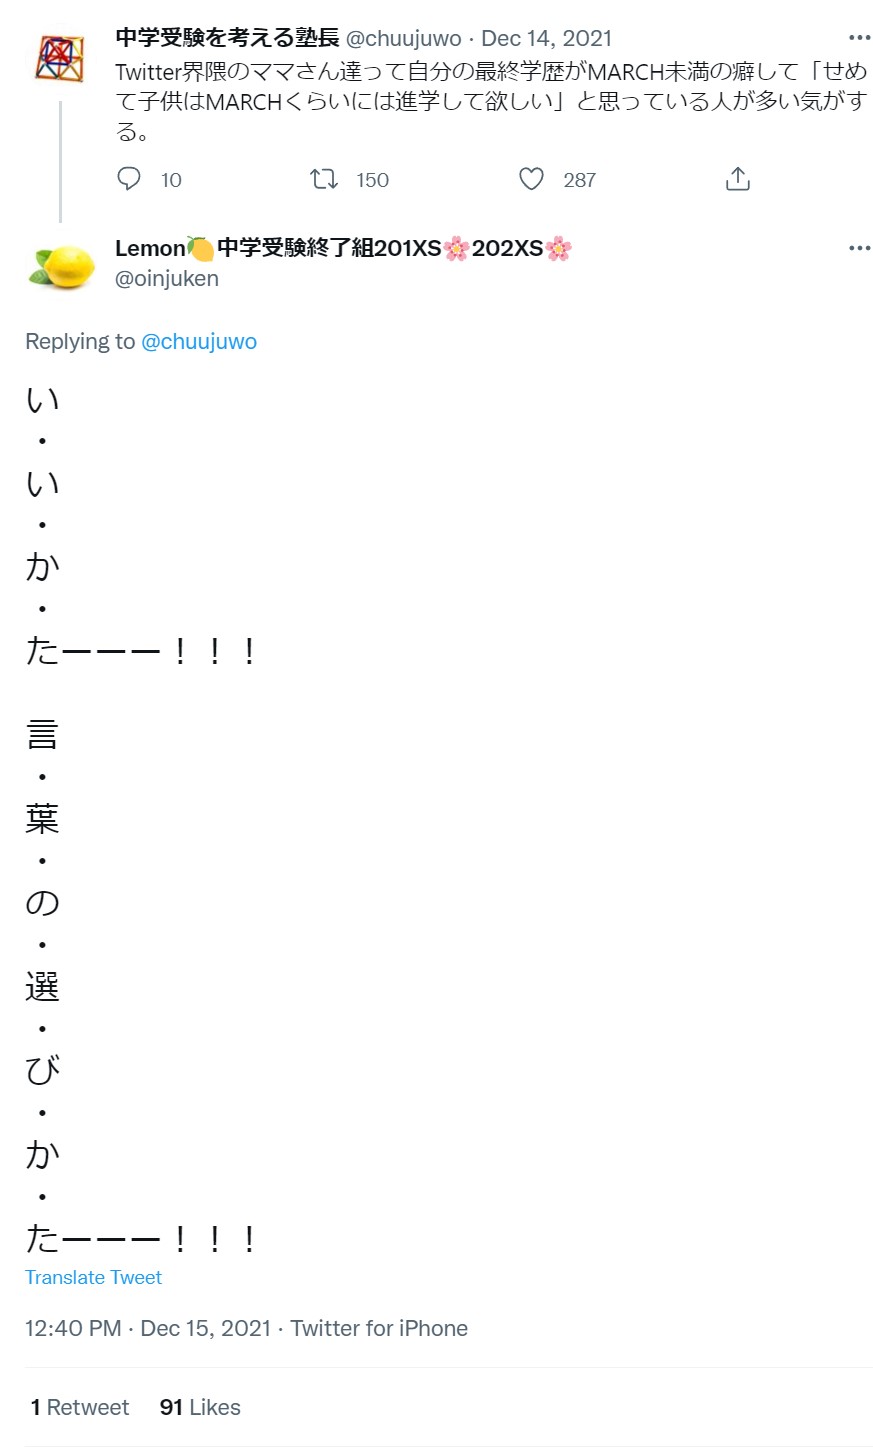Image resolution: width=873 pixels, height=1453 pixels.
Task: Open the Dec 14, 2021 timestamp
Action: pos(546,38)
